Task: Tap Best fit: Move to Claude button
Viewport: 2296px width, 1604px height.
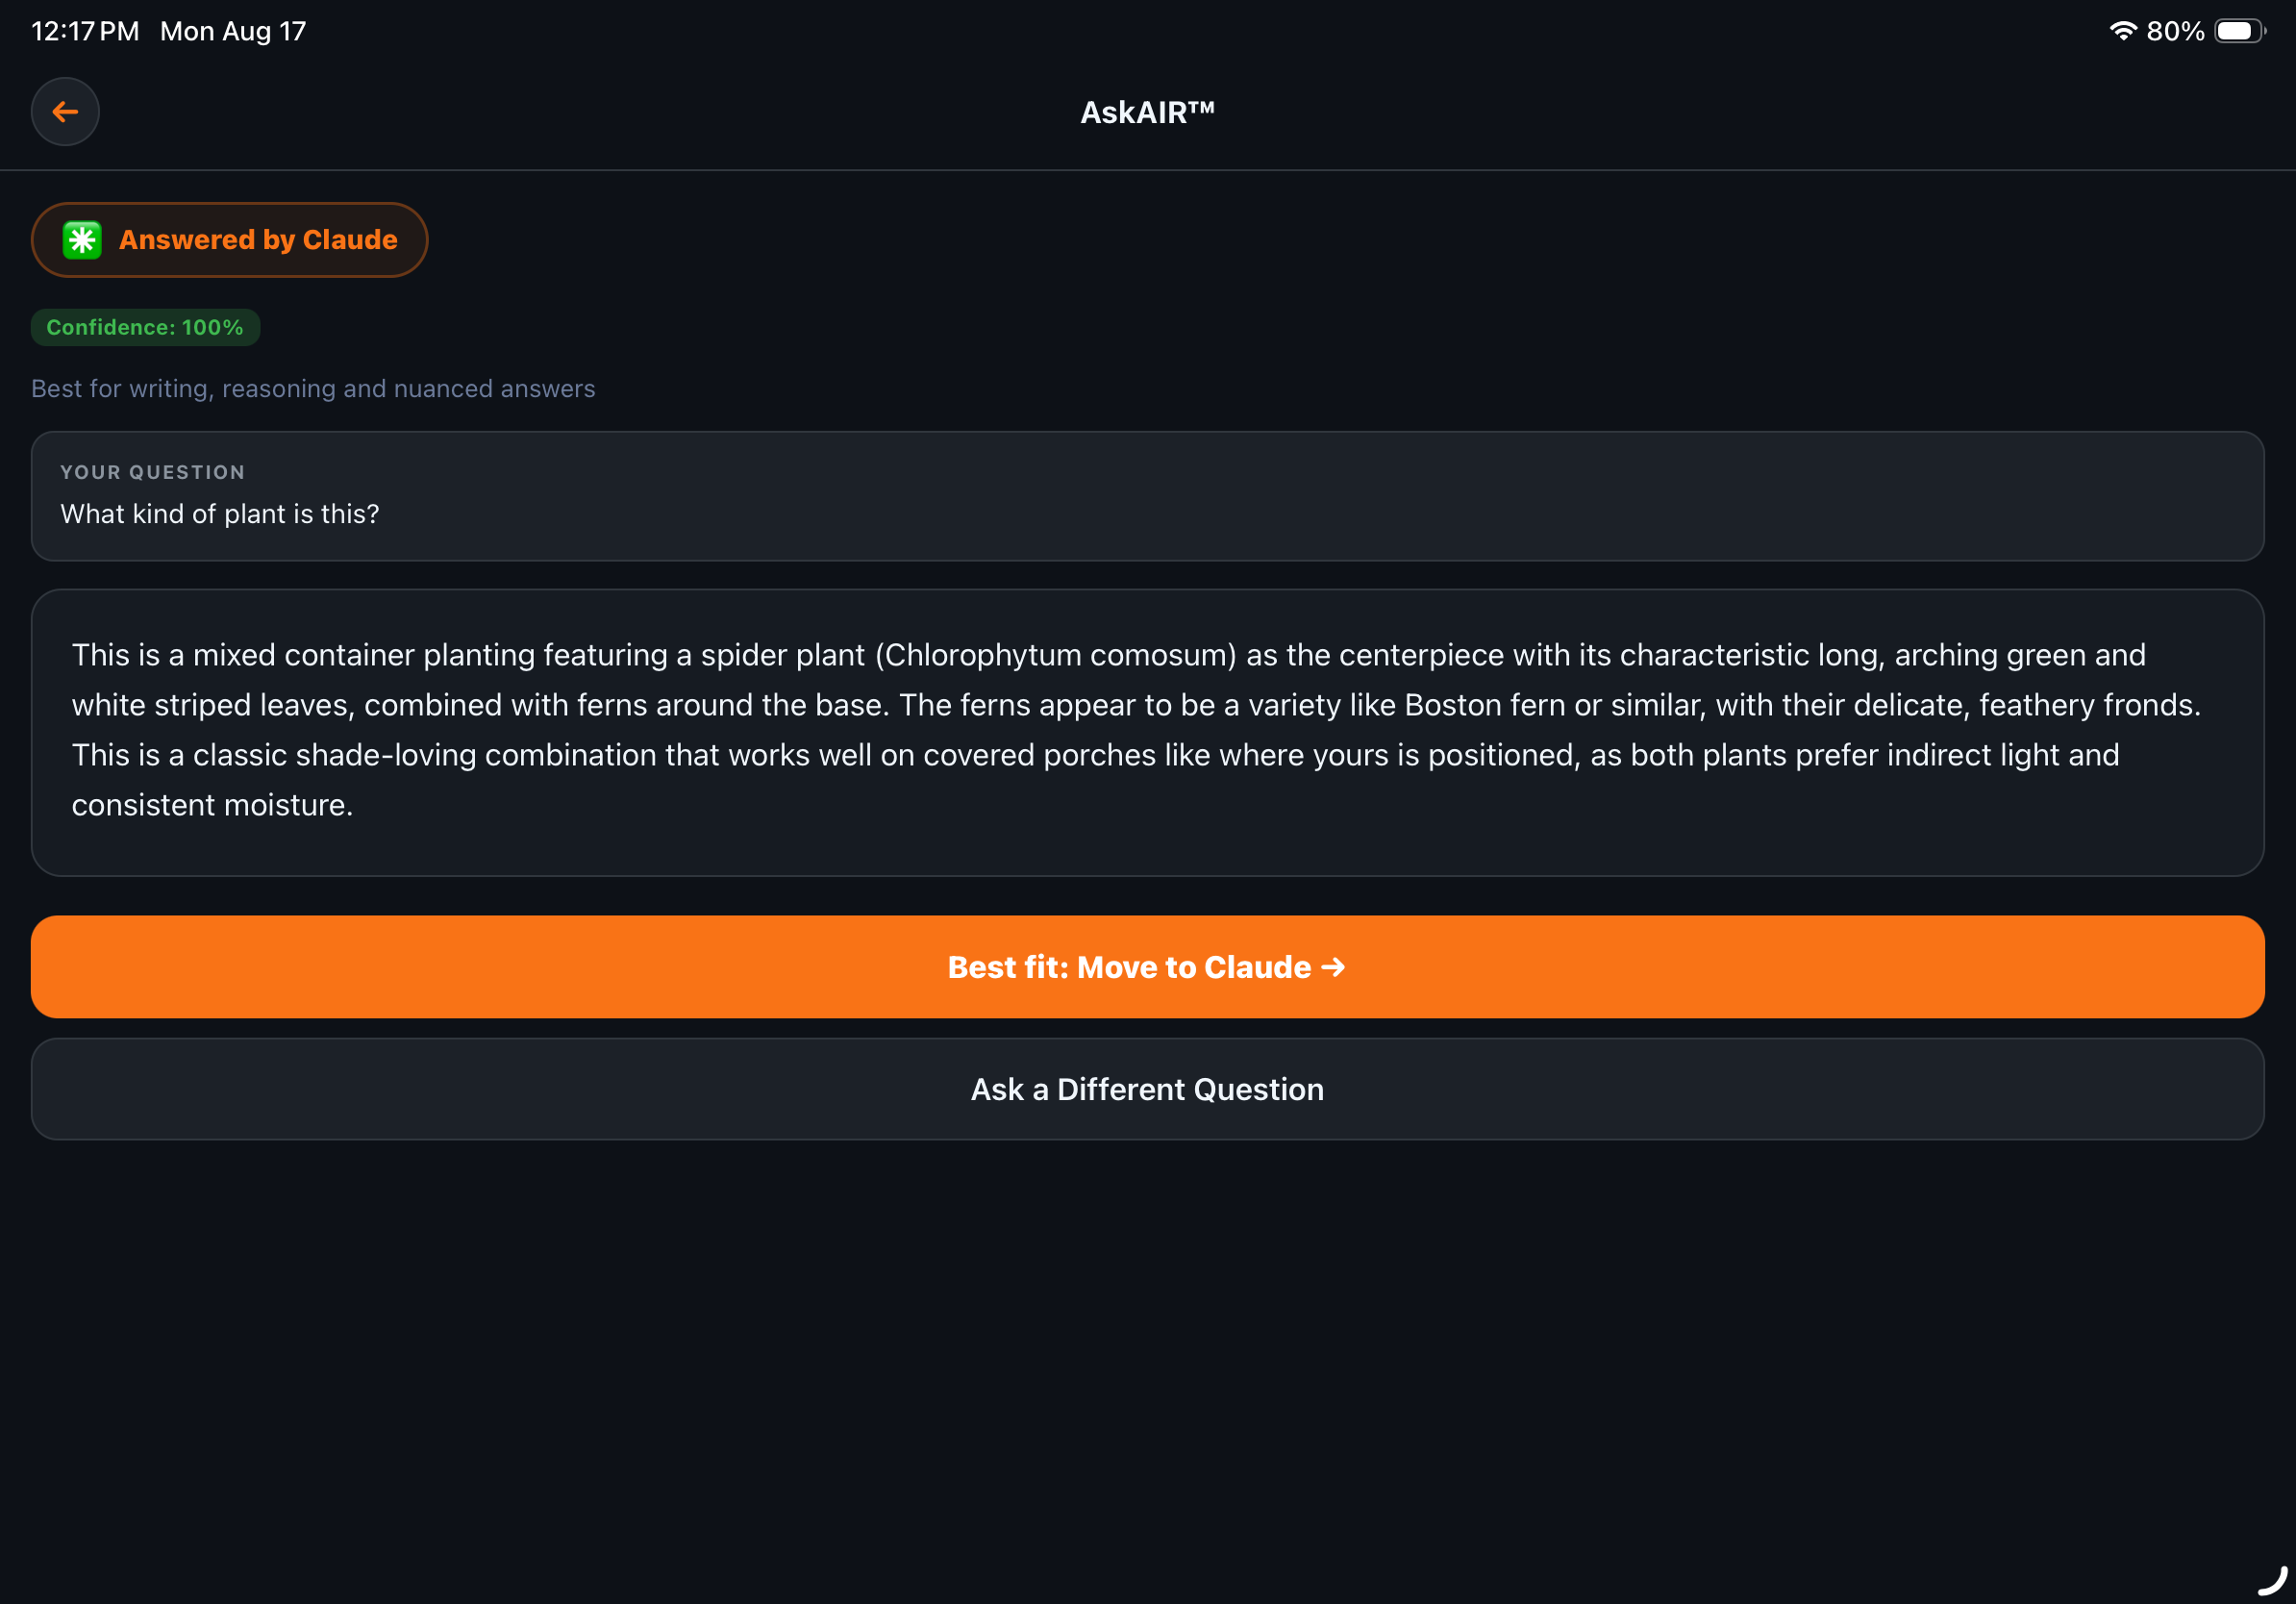Action: (1148, 967)
